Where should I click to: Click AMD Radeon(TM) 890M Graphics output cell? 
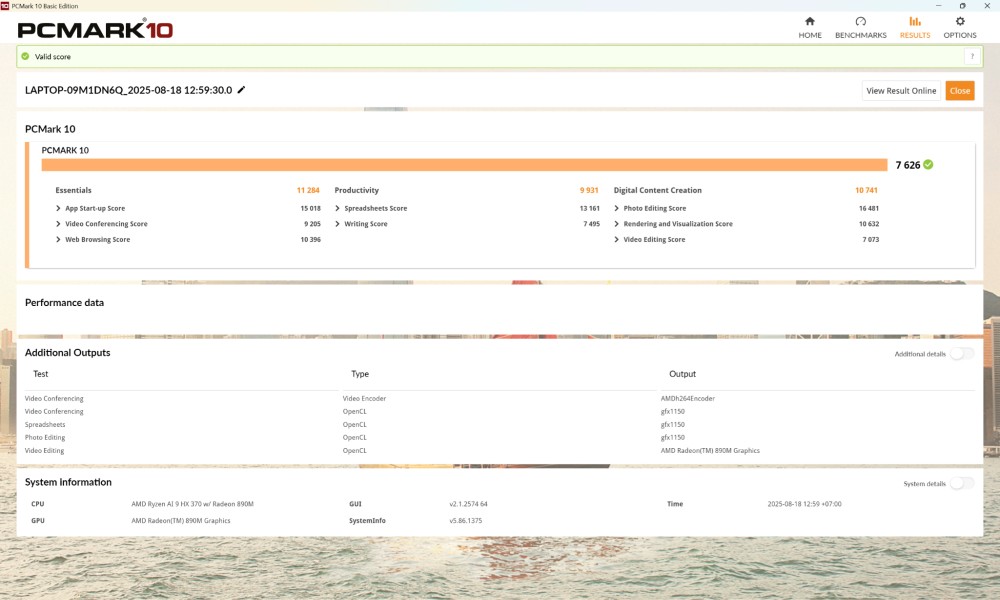coord(710,451)
